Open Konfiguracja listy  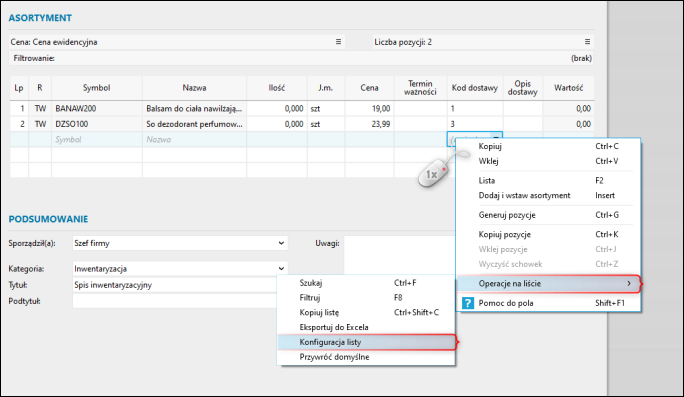tap(366, 342)
